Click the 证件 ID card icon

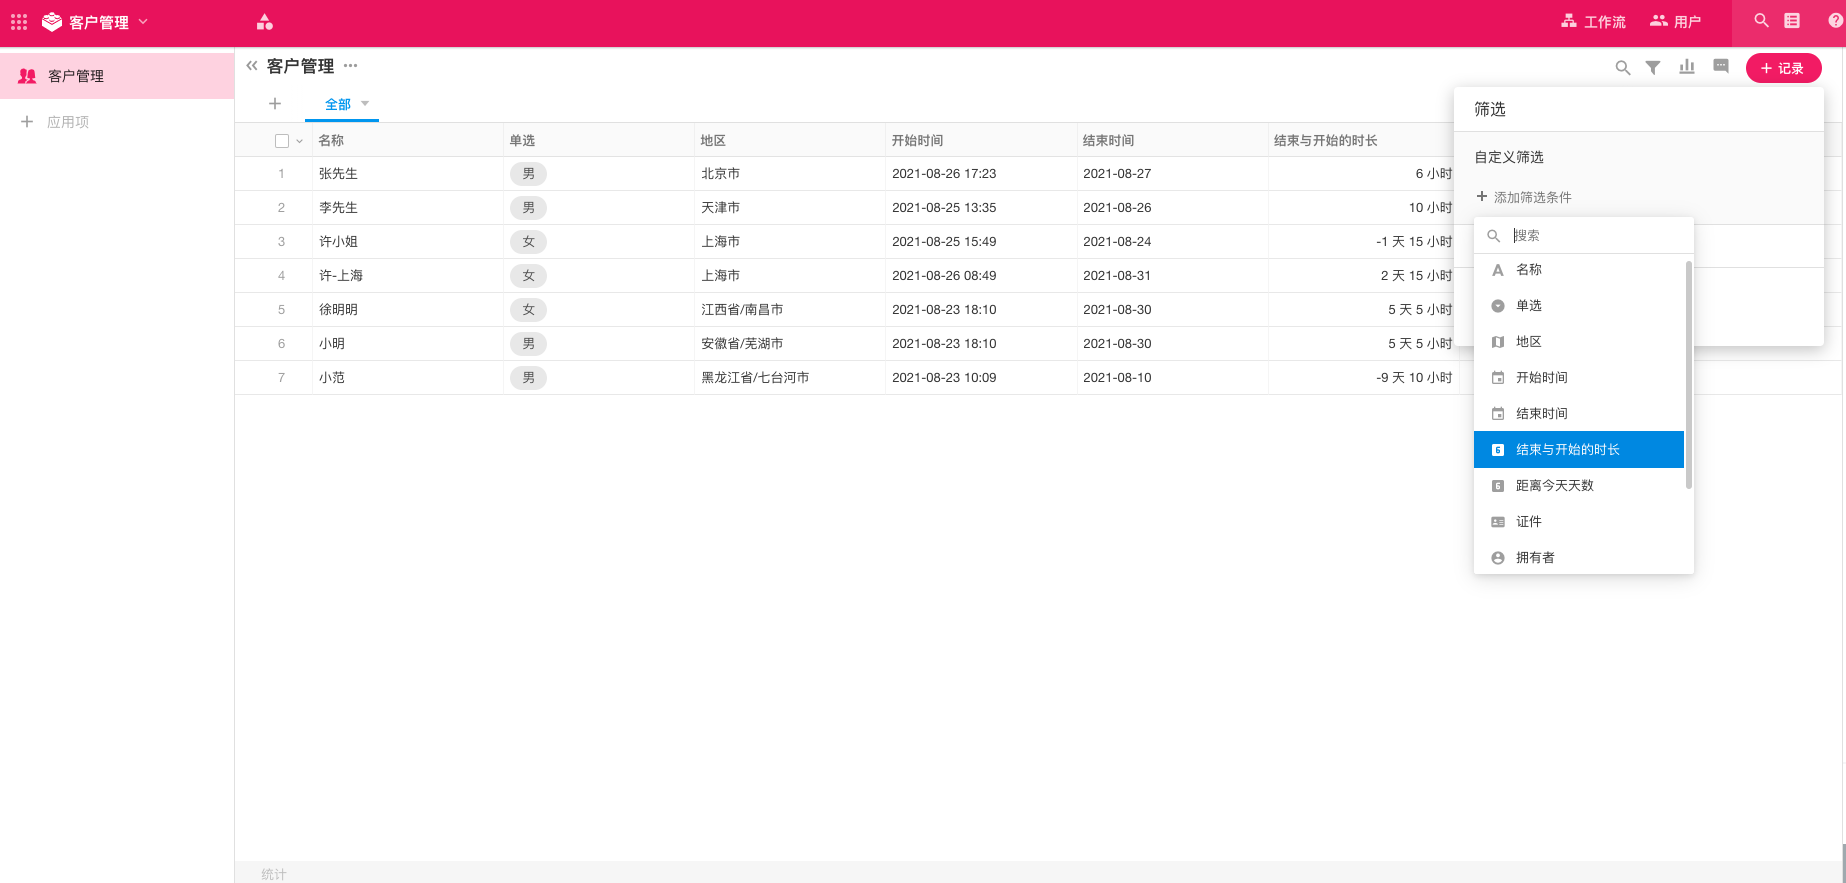pos(1498,522)
